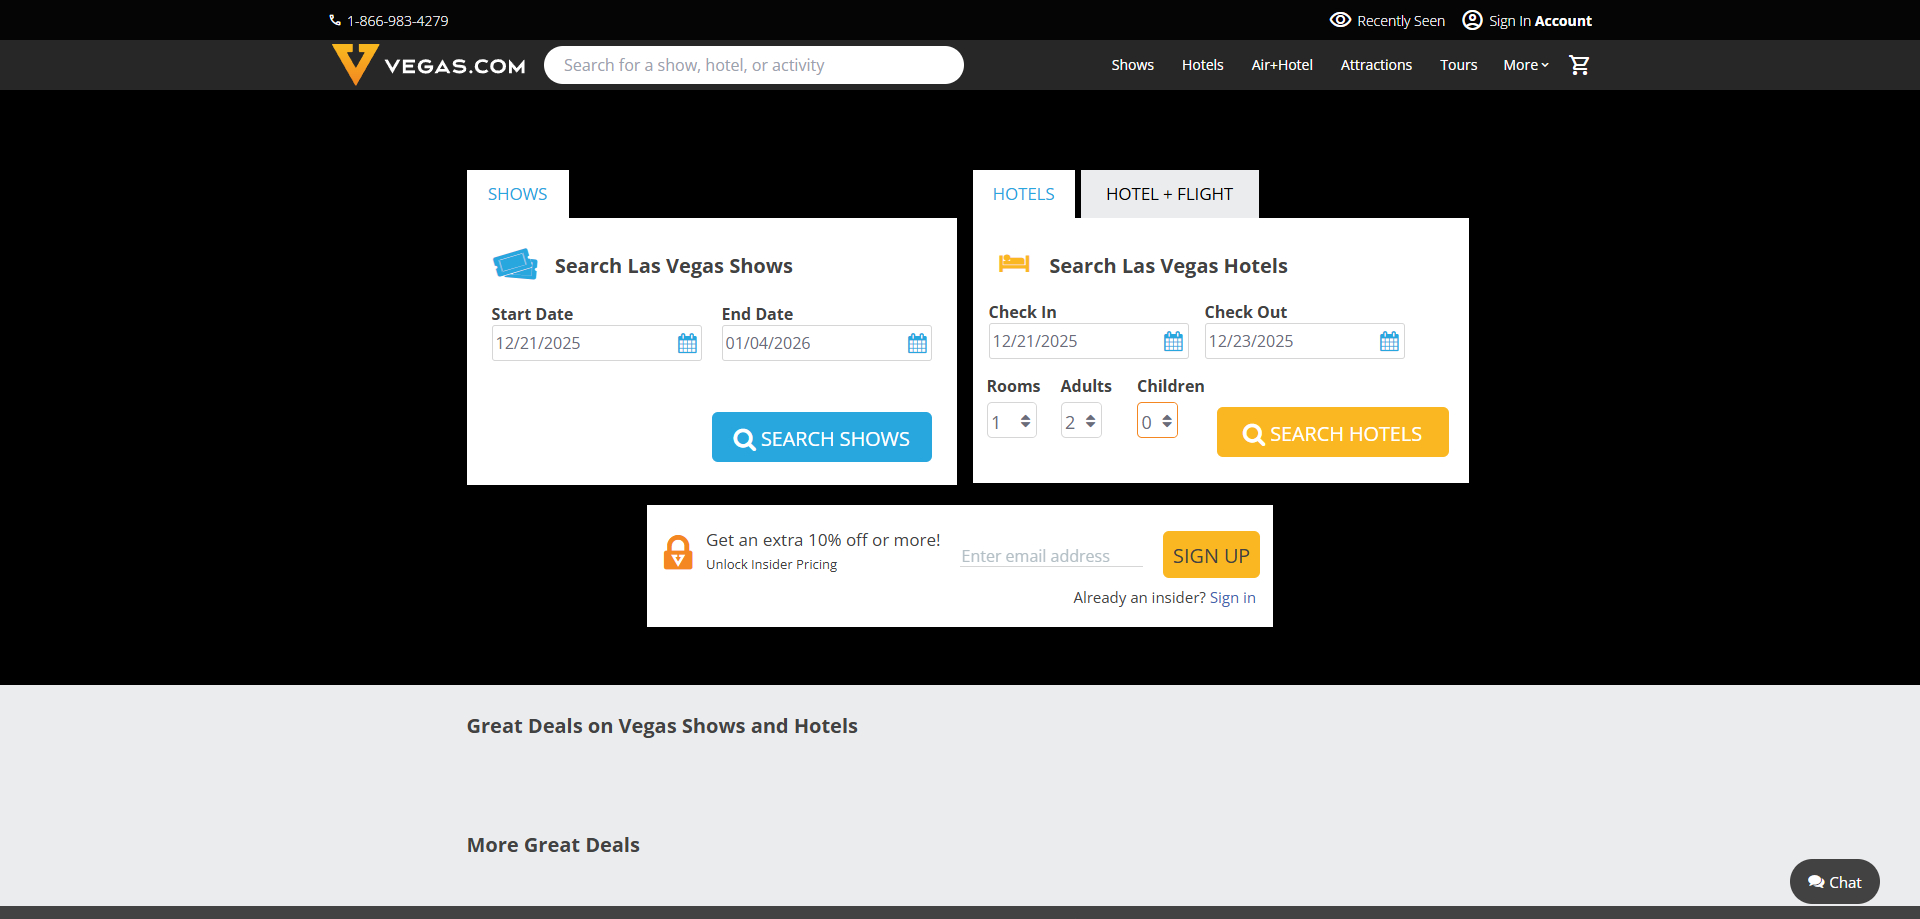Screen dimensions: 1920x919
Task: Expand the Adults count selector
Action: coord(1081,421)
